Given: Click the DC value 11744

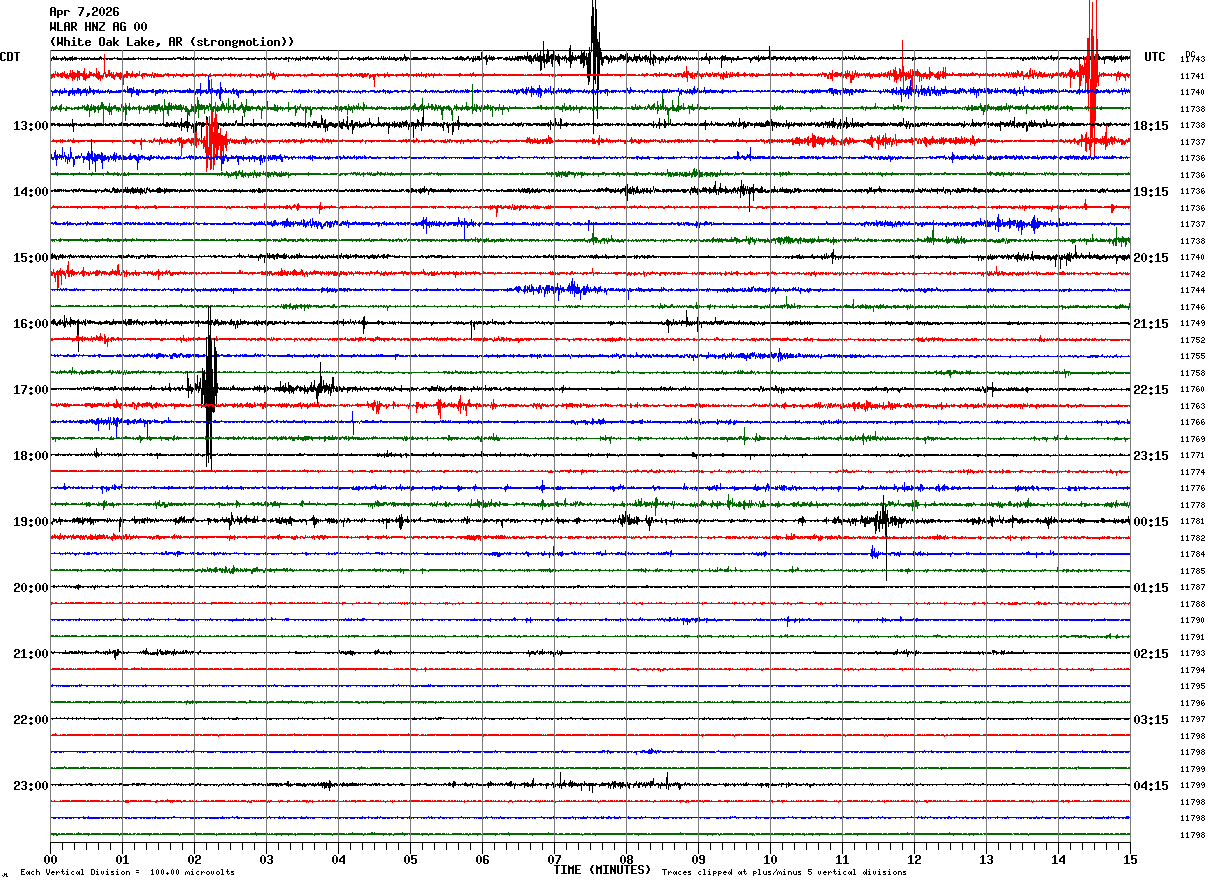Looking at the screenshot, I should (x=1192, y=290).
